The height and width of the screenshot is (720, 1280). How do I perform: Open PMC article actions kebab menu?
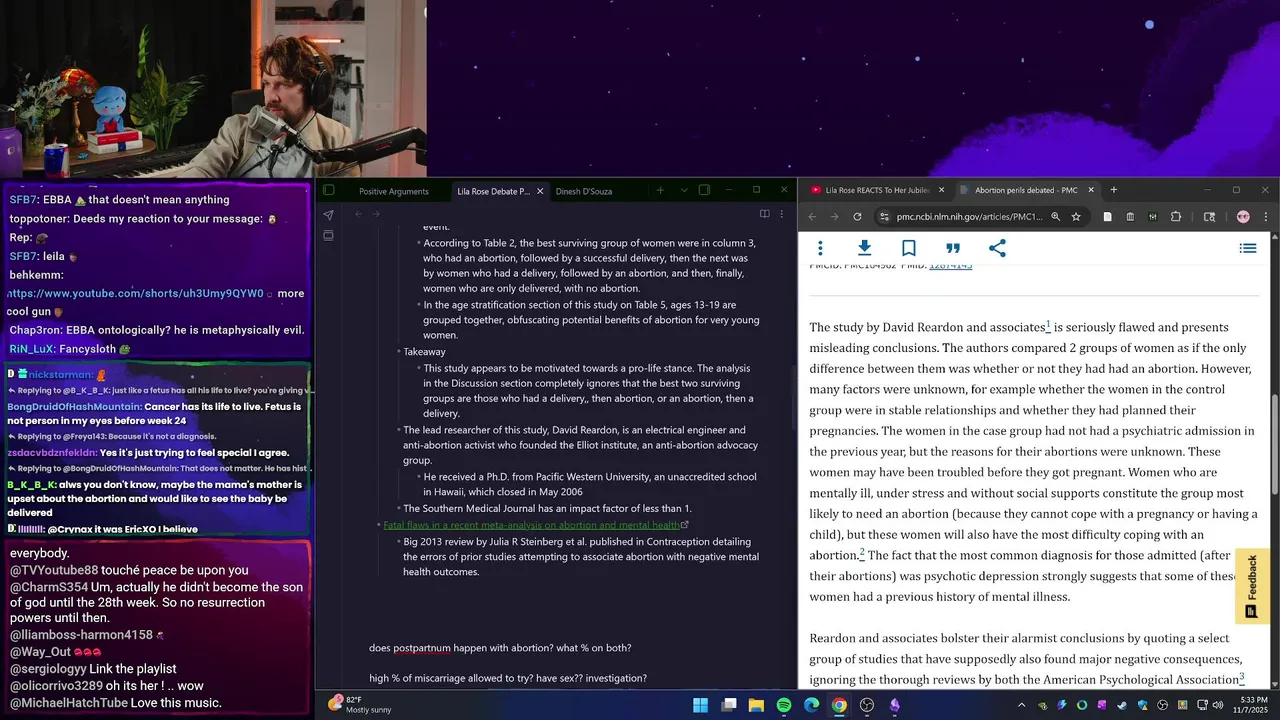[820, 248]
